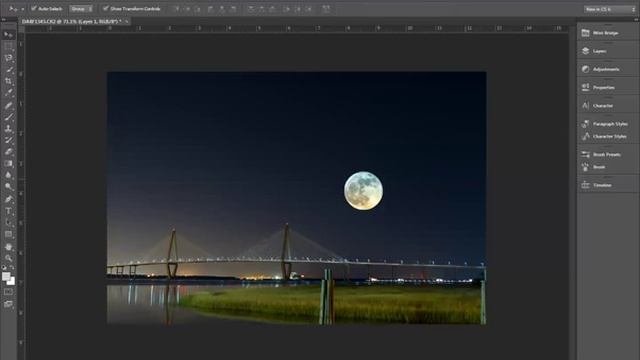This screenshot has width=640, height=360.
Task: Click Align top edges icon
Action: pyautogui.click(x=177, y=9)
